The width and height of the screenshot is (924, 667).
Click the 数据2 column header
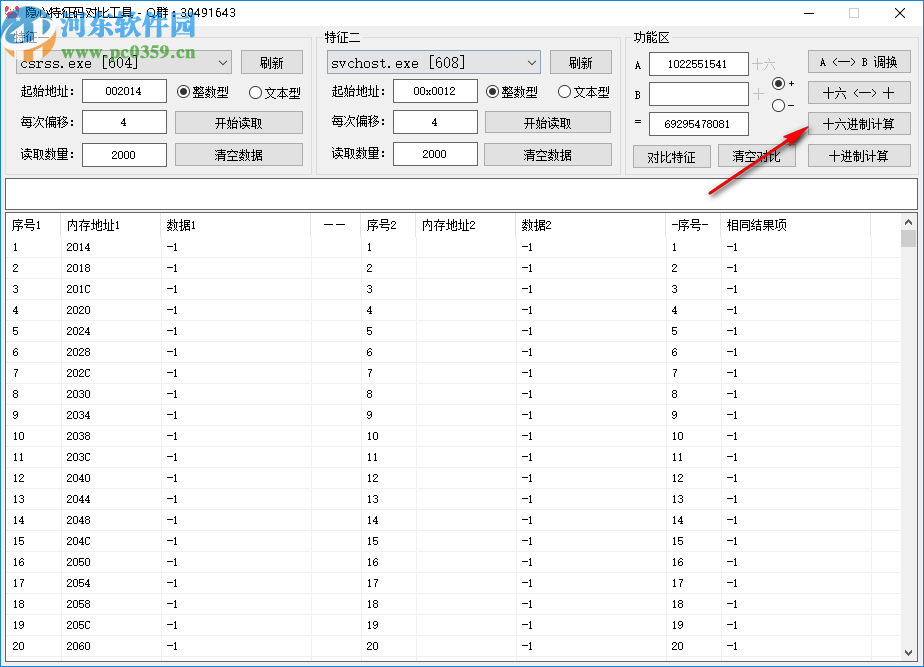(x=590, y=225)
